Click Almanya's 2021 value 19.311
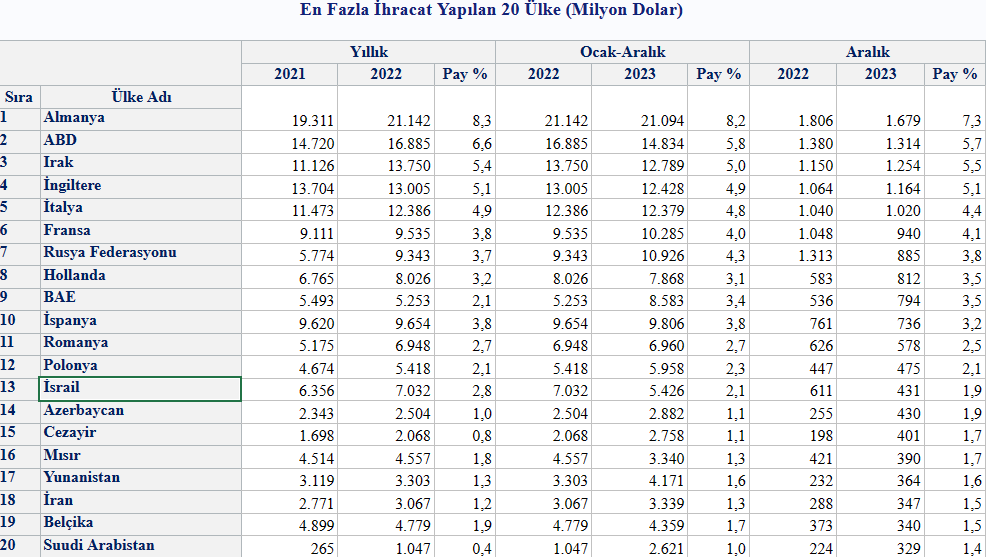The image size is (986, 557). (x=312, y=121)
